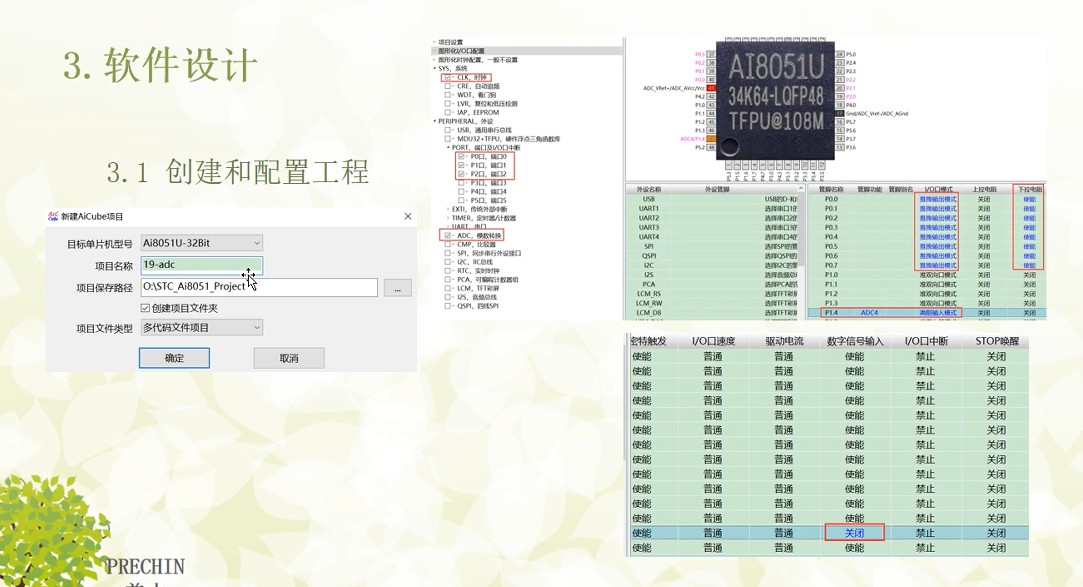Select 图形化I/O口配置 in the tree
Viewport: 1083px width, 587px height.
click(x=460, y=51)
